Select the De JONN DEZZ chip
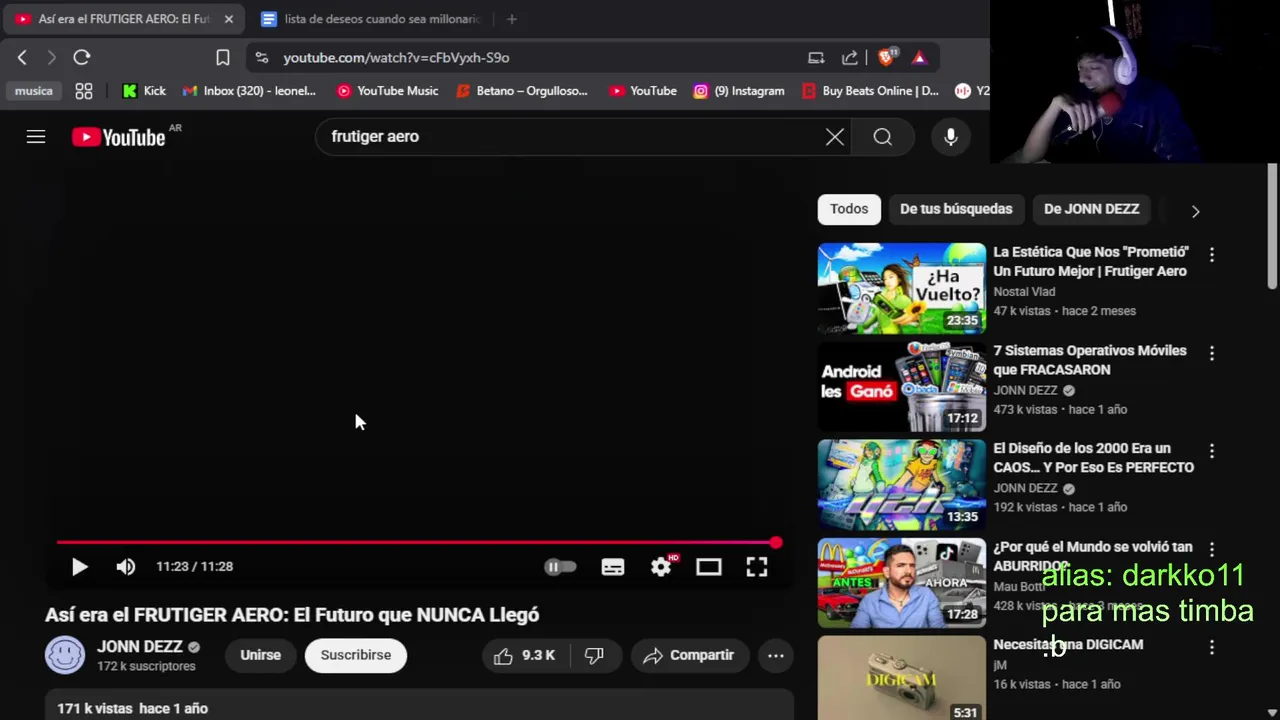1280x720 pixels. [1091, 209]
